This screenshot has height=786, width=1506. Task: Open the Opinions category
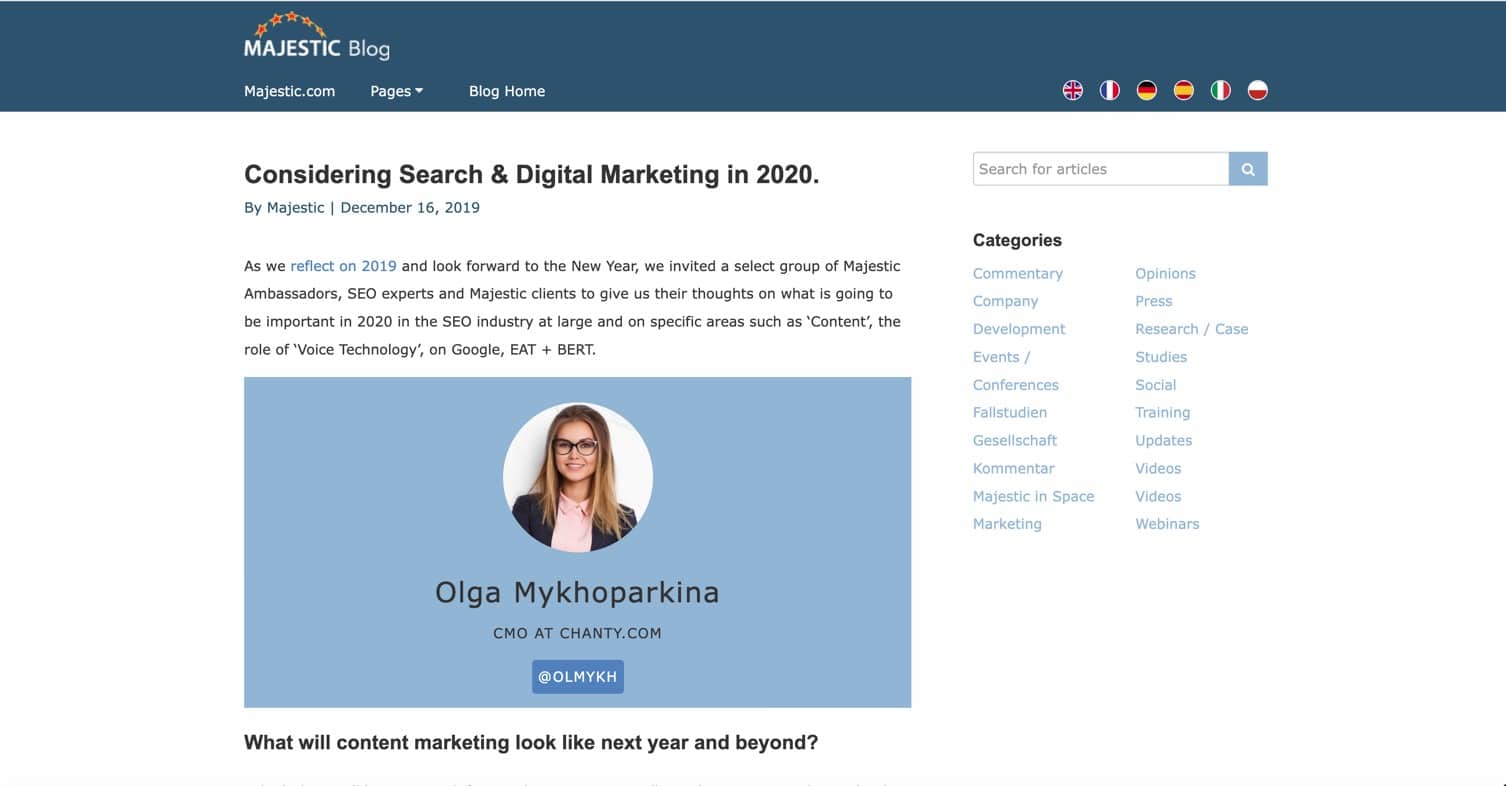tap(1165, 273)
